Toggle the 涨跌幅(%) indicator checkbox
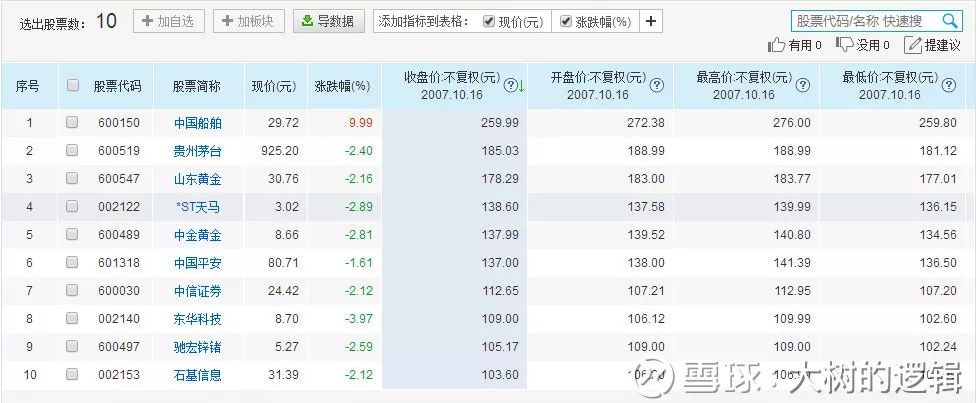 566,22
